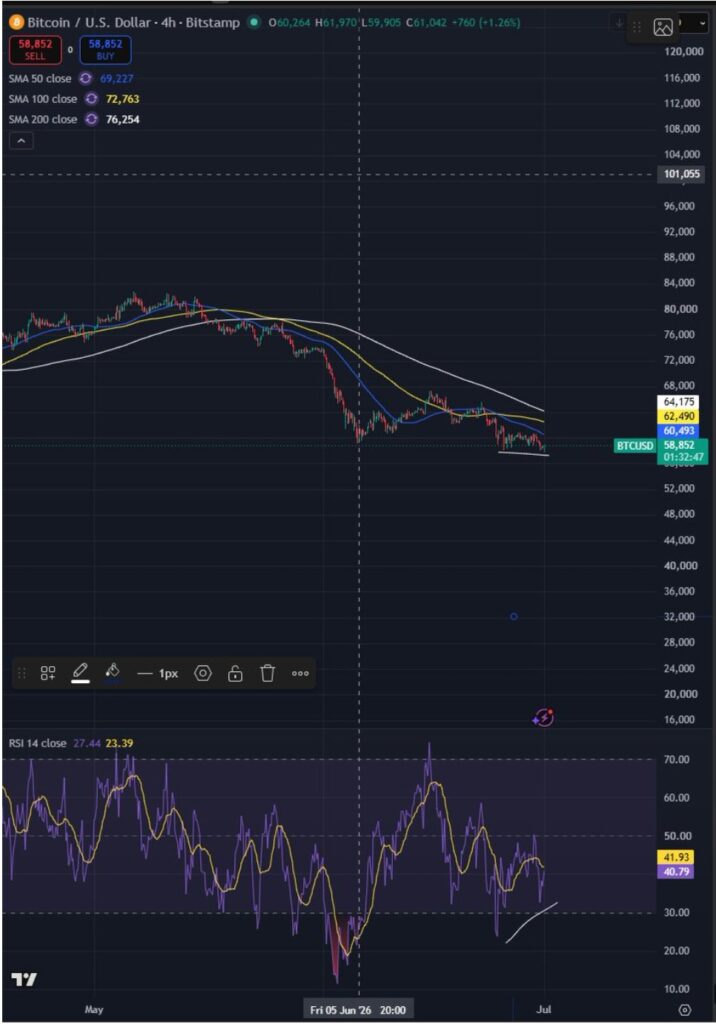This screenshot has width=716, height=1024.
Task: Open the drawing templates icon in floating toolbar
Action: pos(48,673)
